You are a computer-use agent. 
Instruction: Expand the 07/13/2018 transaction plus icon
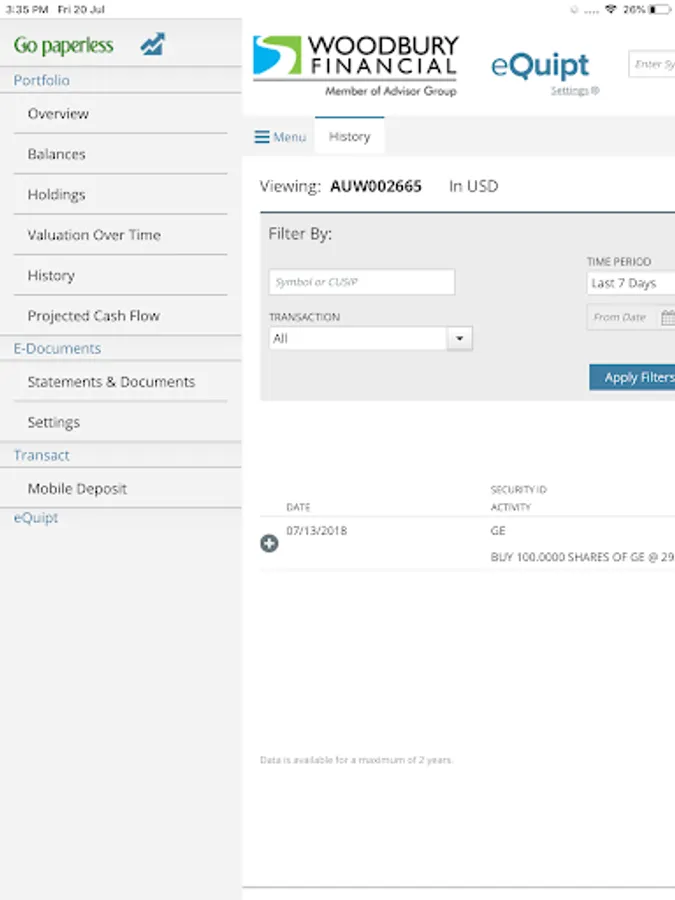pos(269,544)
